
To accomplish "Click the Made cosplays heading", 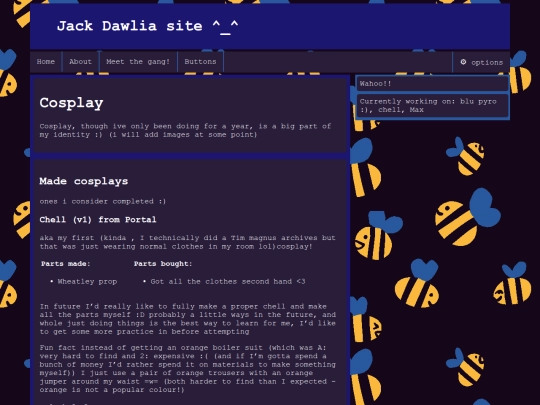I will click(84, 181).
